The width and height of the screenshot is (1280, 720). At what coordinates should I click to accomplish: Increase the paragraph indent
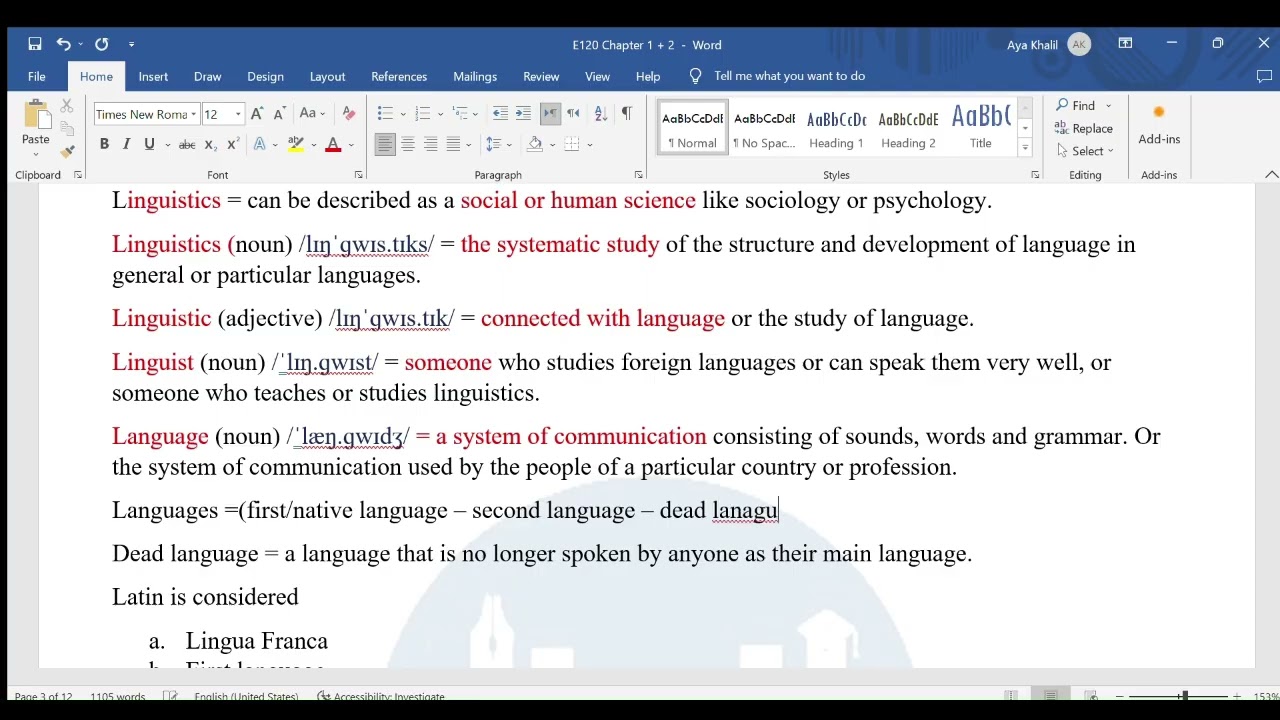(523, 114)
